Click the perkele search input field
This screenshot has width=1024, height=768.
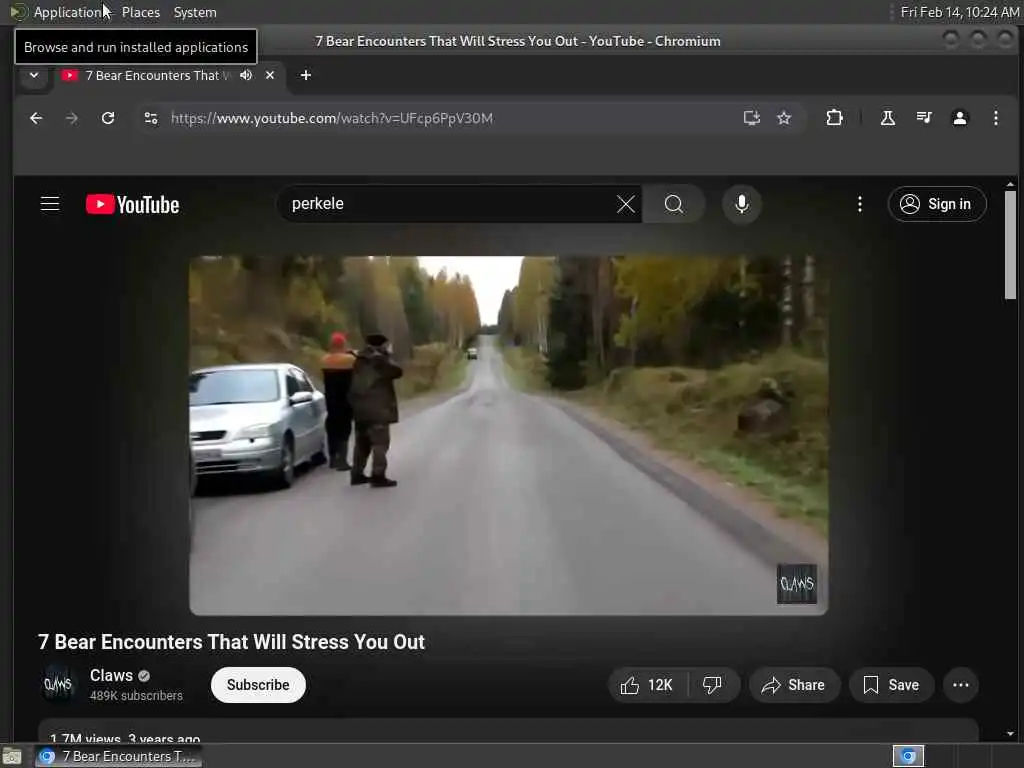[x=451, y=204]
